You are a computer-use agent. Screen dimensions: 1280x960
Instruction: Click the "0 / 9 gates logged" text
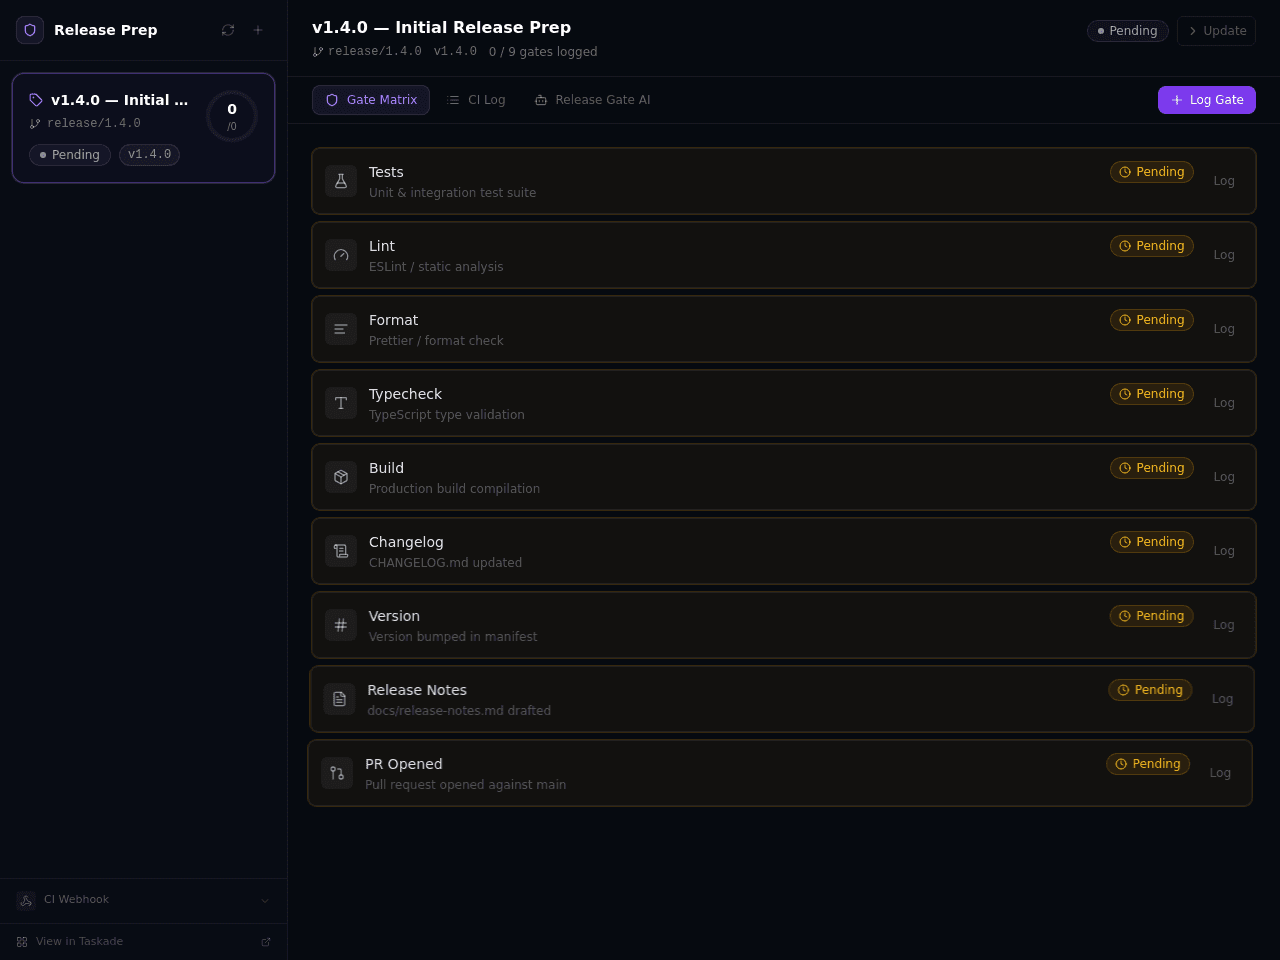[x=543, y=52]
